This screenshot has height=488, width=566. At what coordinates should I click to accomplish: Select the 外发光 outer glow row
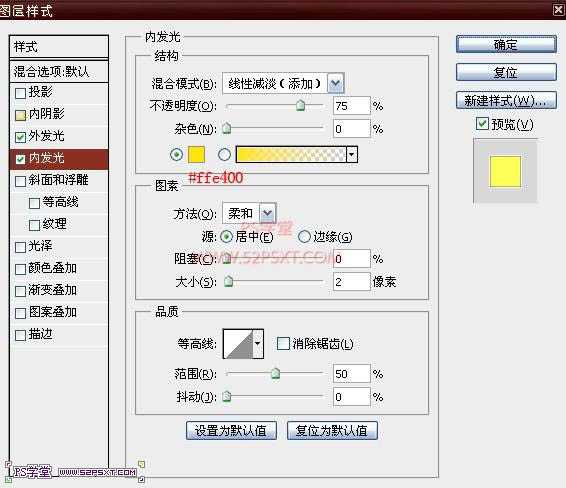59,137
